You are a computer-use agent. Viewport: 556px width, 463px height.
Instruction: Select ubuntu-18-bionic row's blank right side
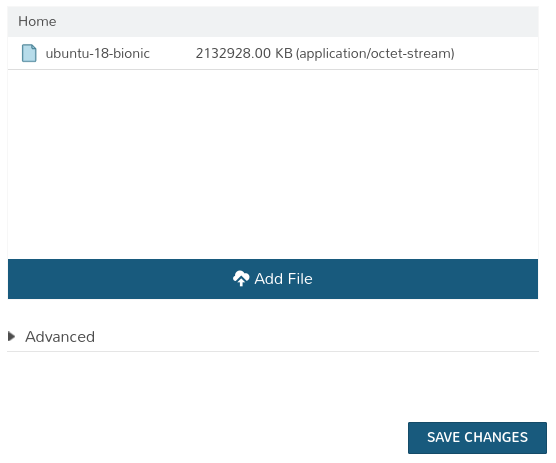click(x=496, y=54)
